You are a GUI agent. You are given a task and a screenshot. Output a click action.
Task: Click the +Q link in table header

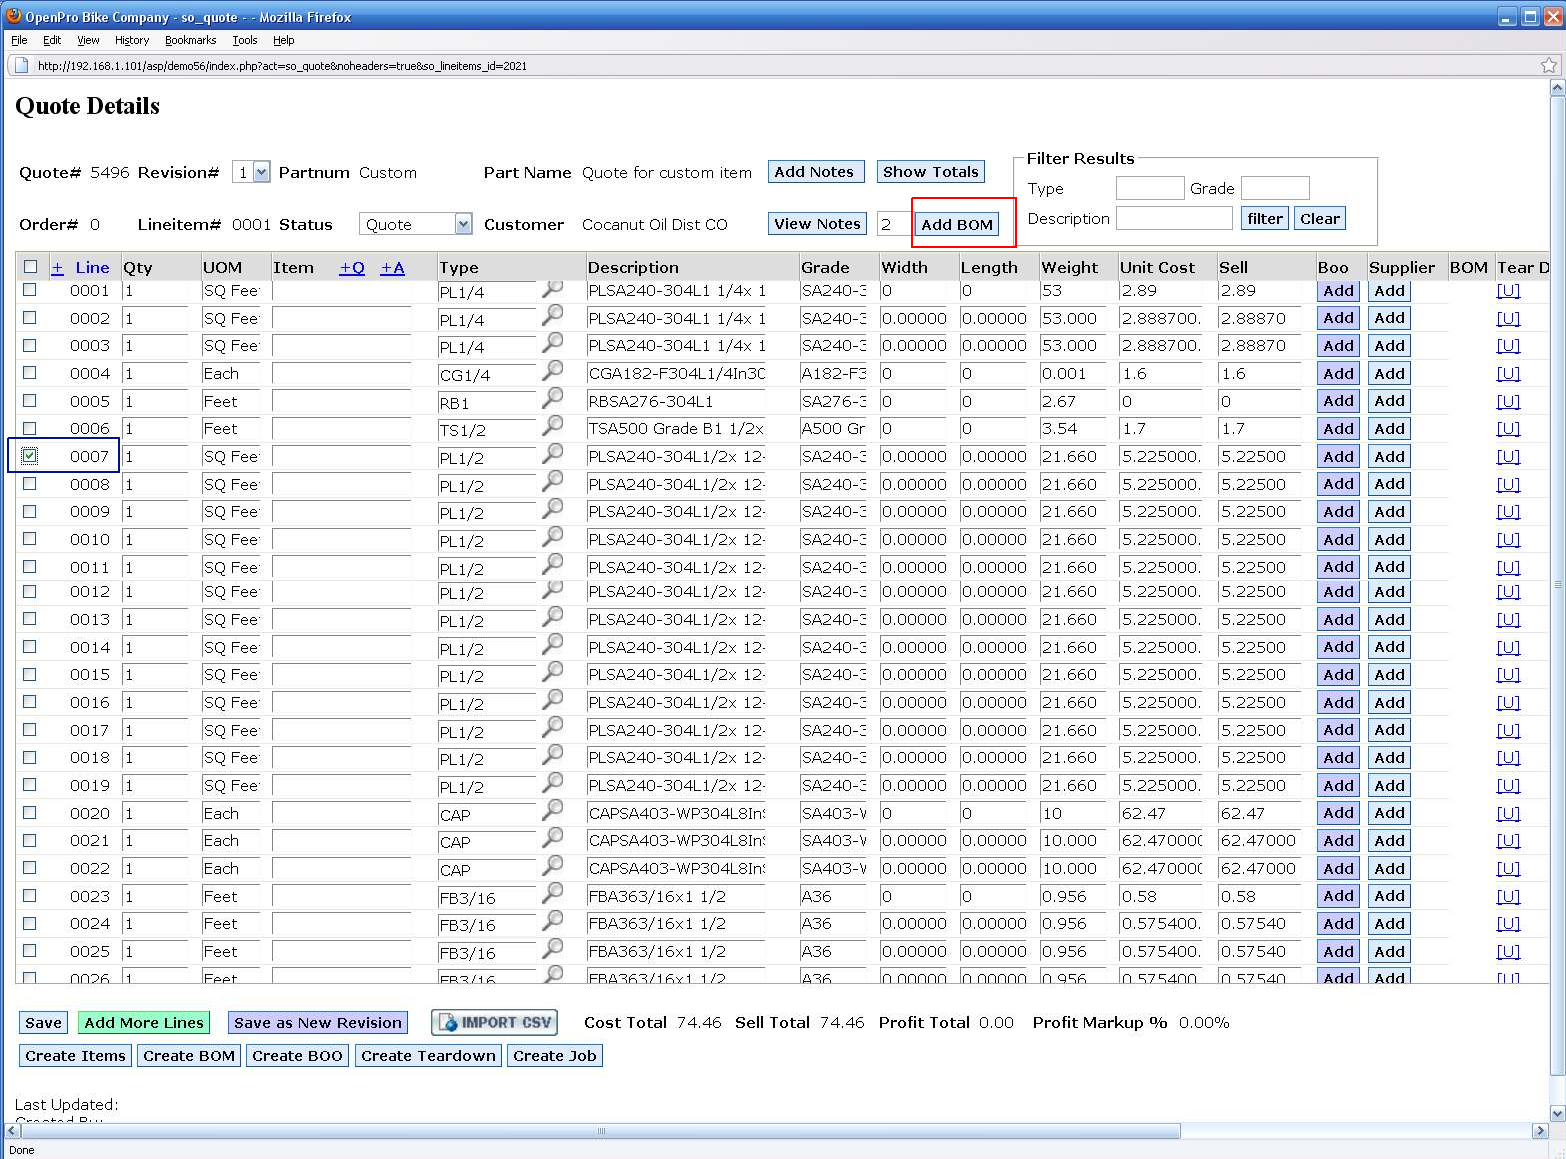click(352, 267)
